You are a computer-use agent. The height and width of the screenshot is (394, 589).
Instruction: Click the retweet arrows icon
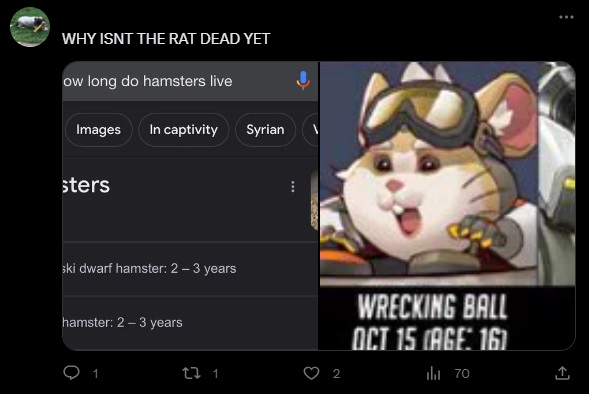pos(191,373)
